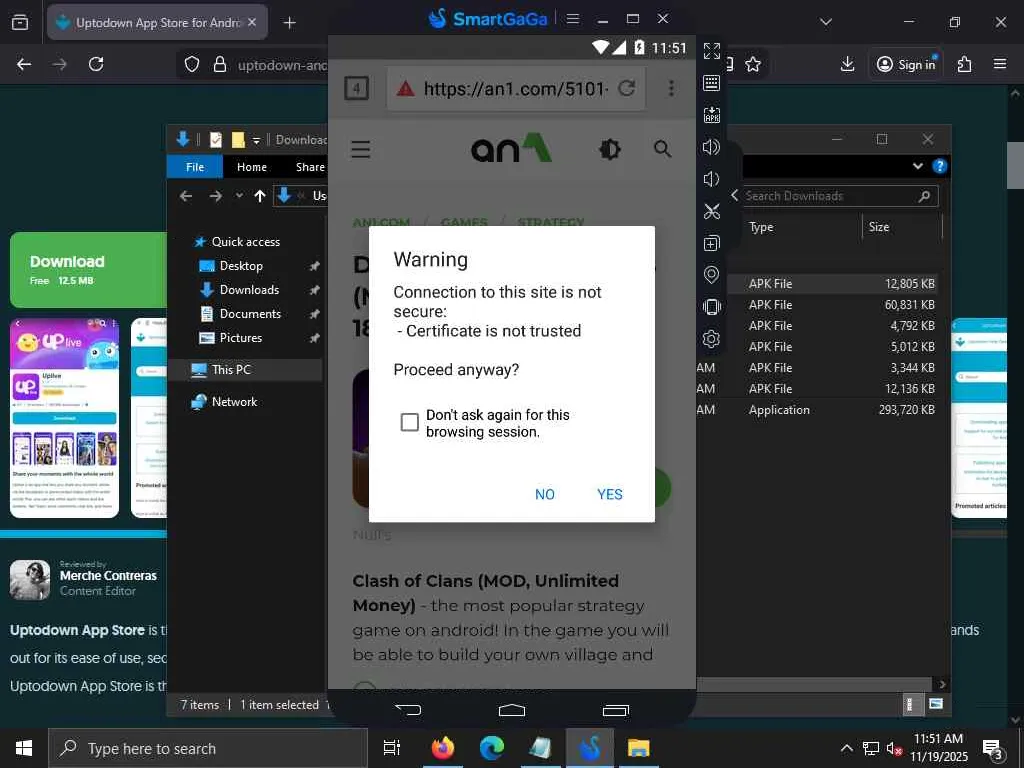Open the Firefox downloads arrow icon

[847, 64]
